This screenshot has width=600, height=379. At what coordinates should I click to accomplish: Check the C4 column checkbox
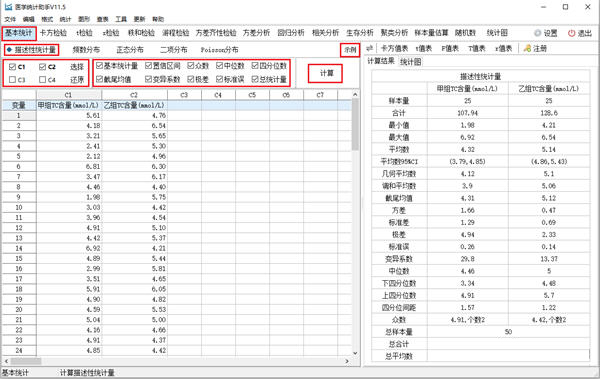[x=42, y=80]
